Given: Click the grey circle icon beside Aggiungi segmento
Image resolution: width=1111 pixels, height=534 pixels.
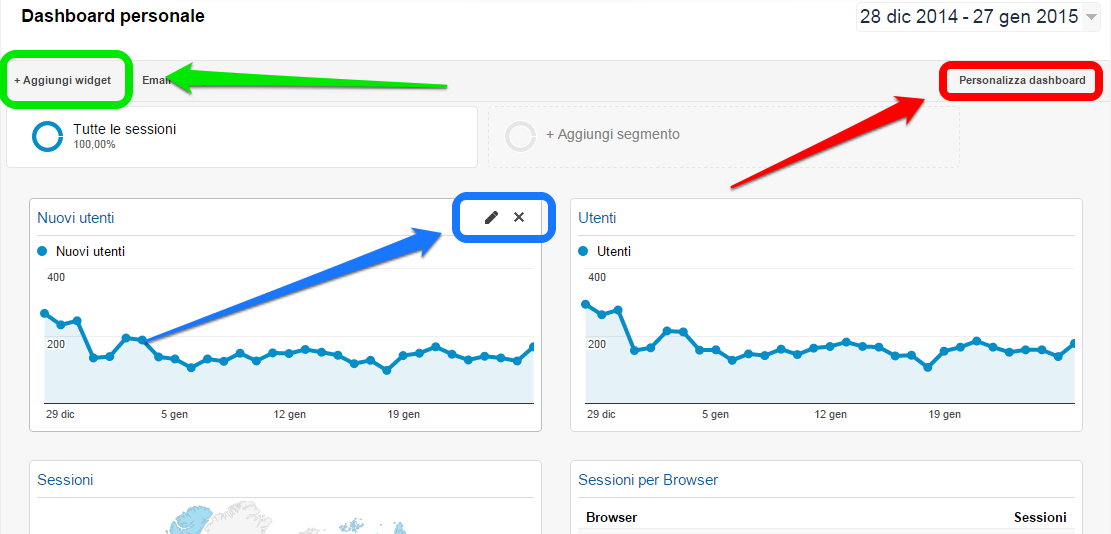Looking at the screenshot, I should (x=521, y=136).
